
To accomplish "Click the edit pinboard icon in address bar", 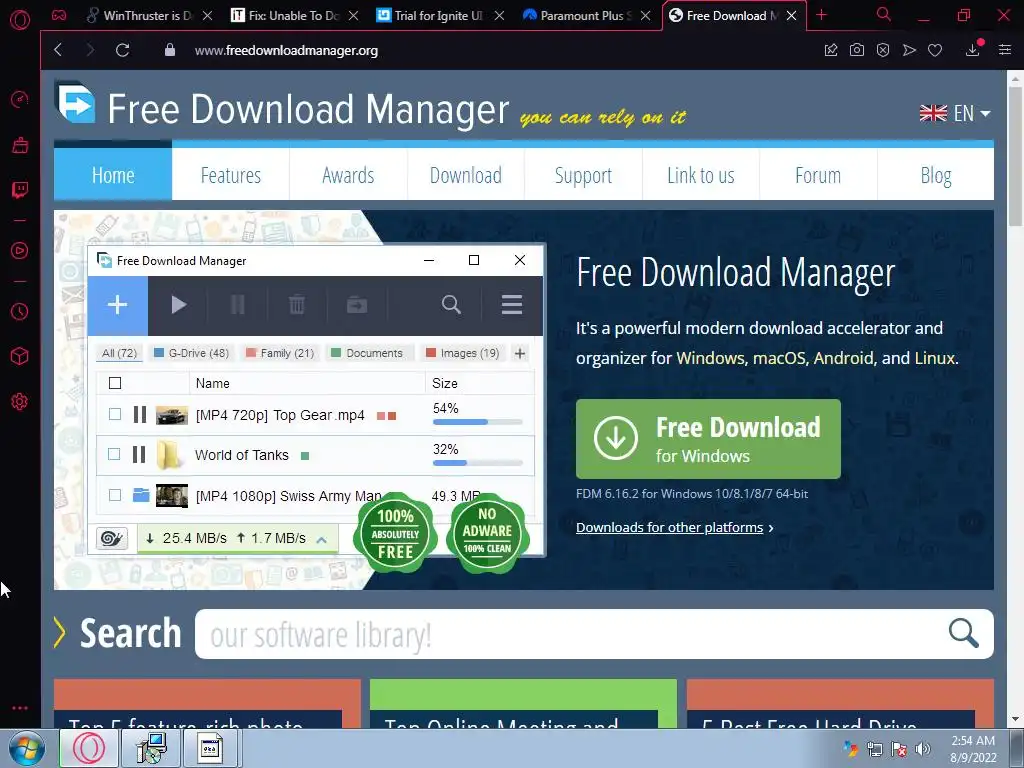I will (831, 50).
